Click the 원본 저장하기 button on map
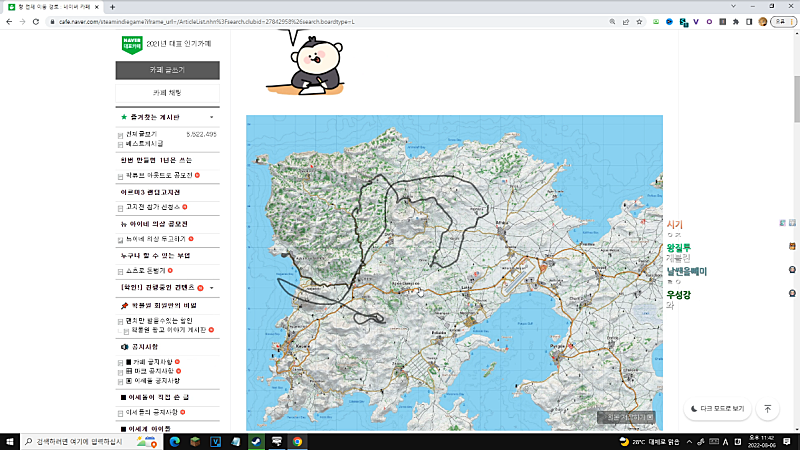Viewport: 800px width, 450px height. 627,417
